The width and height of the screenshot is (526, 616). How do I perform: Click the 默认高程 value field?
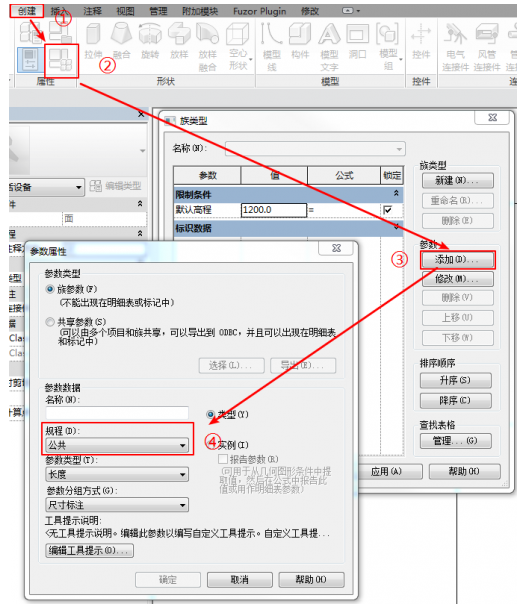tap(273, 210)
